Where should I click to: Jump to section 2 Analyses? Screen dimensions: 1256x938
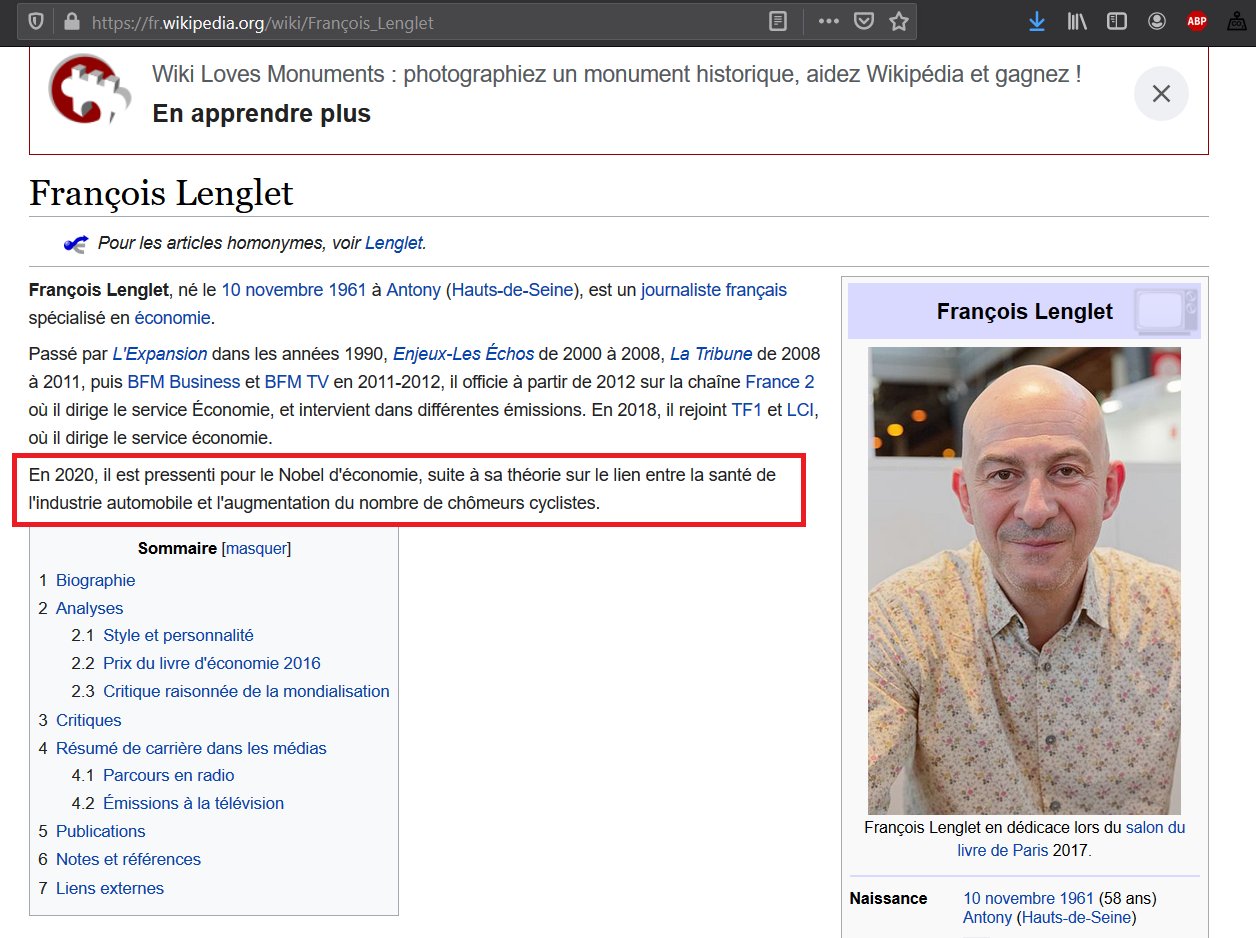(x=90, y=608)
